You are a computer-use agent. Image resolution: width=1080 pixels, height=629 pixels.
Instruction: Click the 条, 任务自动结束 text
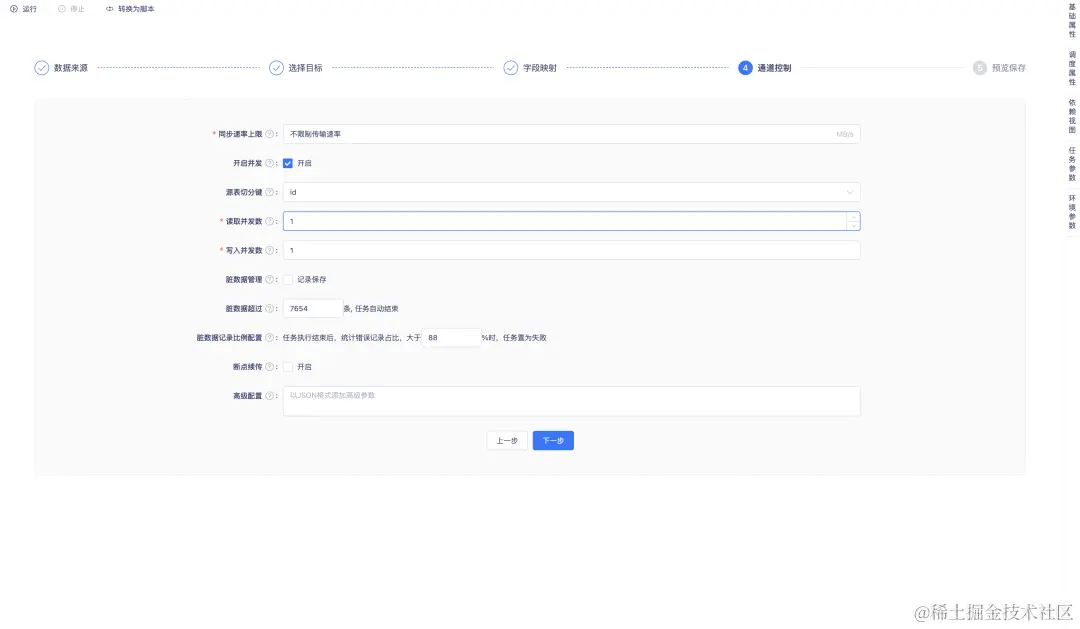tap(371, 309)
